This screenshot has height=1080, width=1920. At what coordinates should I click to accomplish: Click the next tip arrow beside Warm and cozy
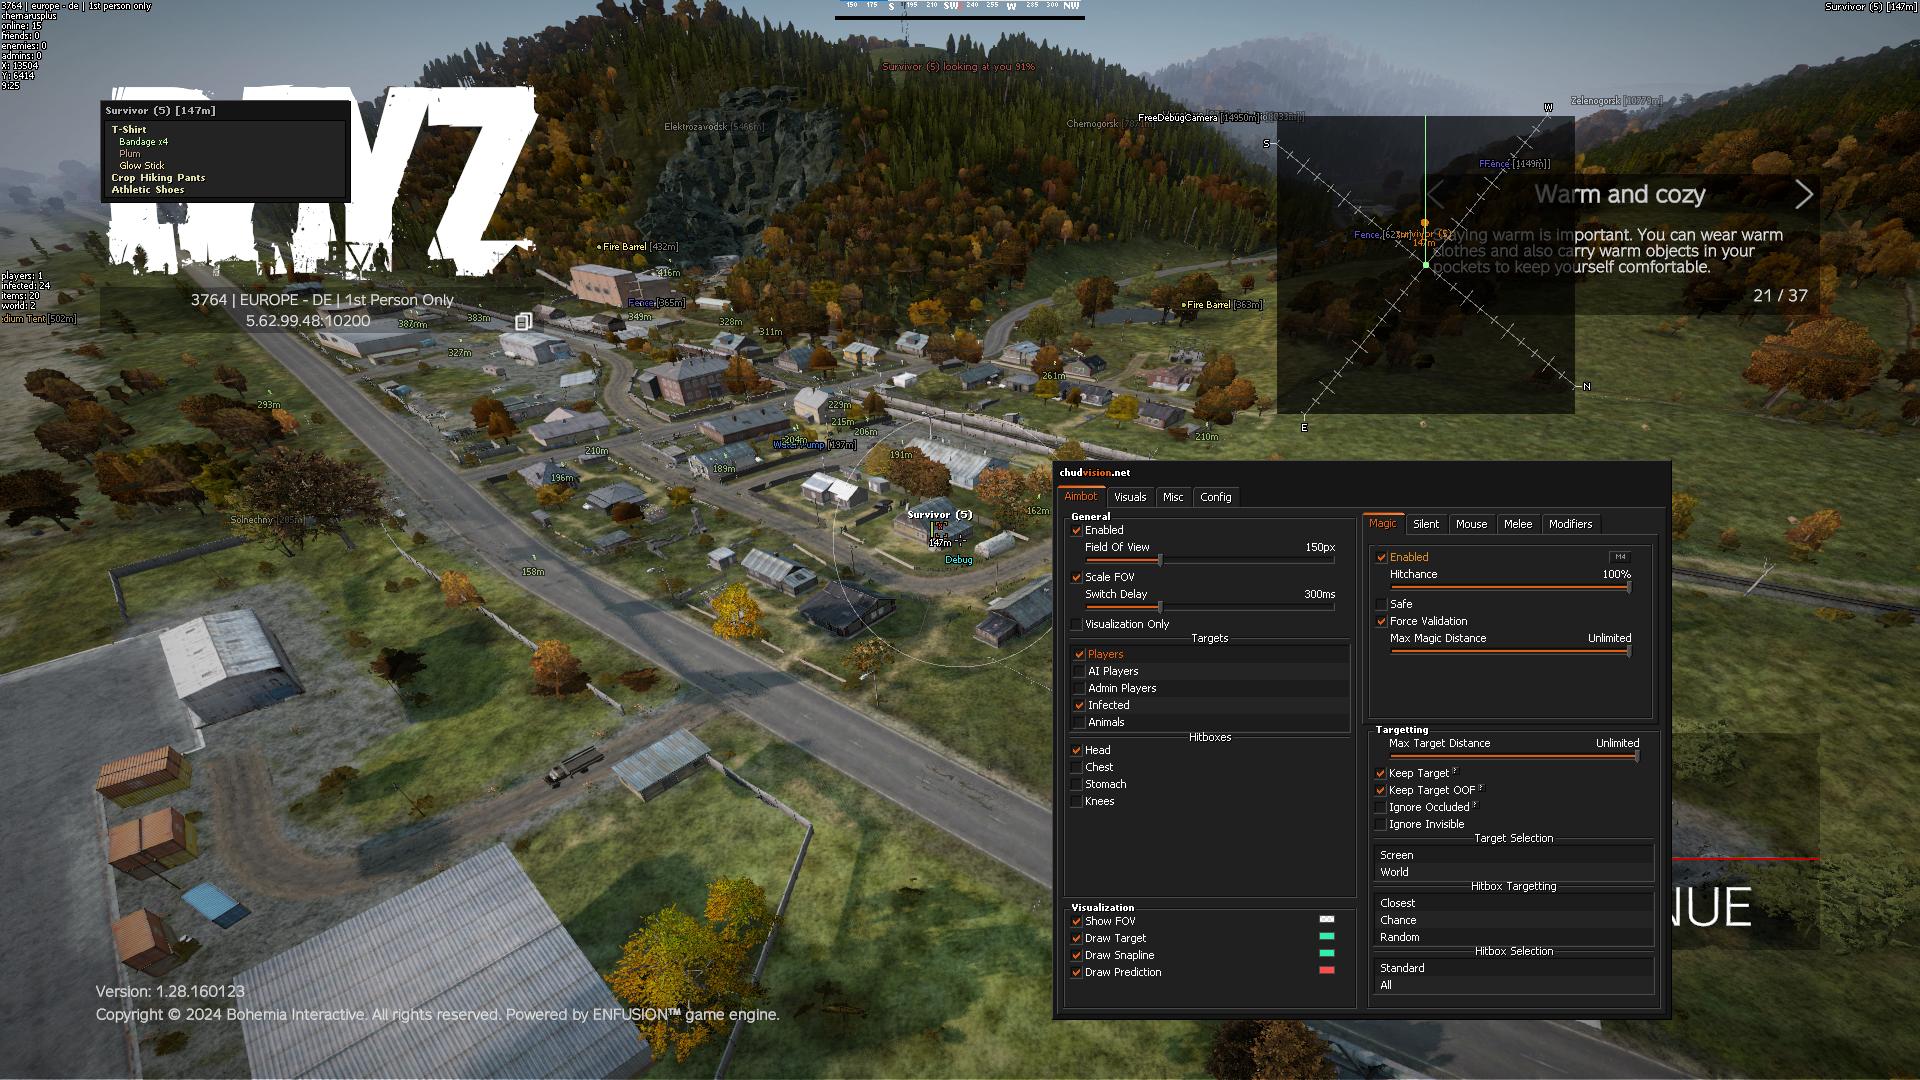pyautogui.click(x=1803, y=194)
